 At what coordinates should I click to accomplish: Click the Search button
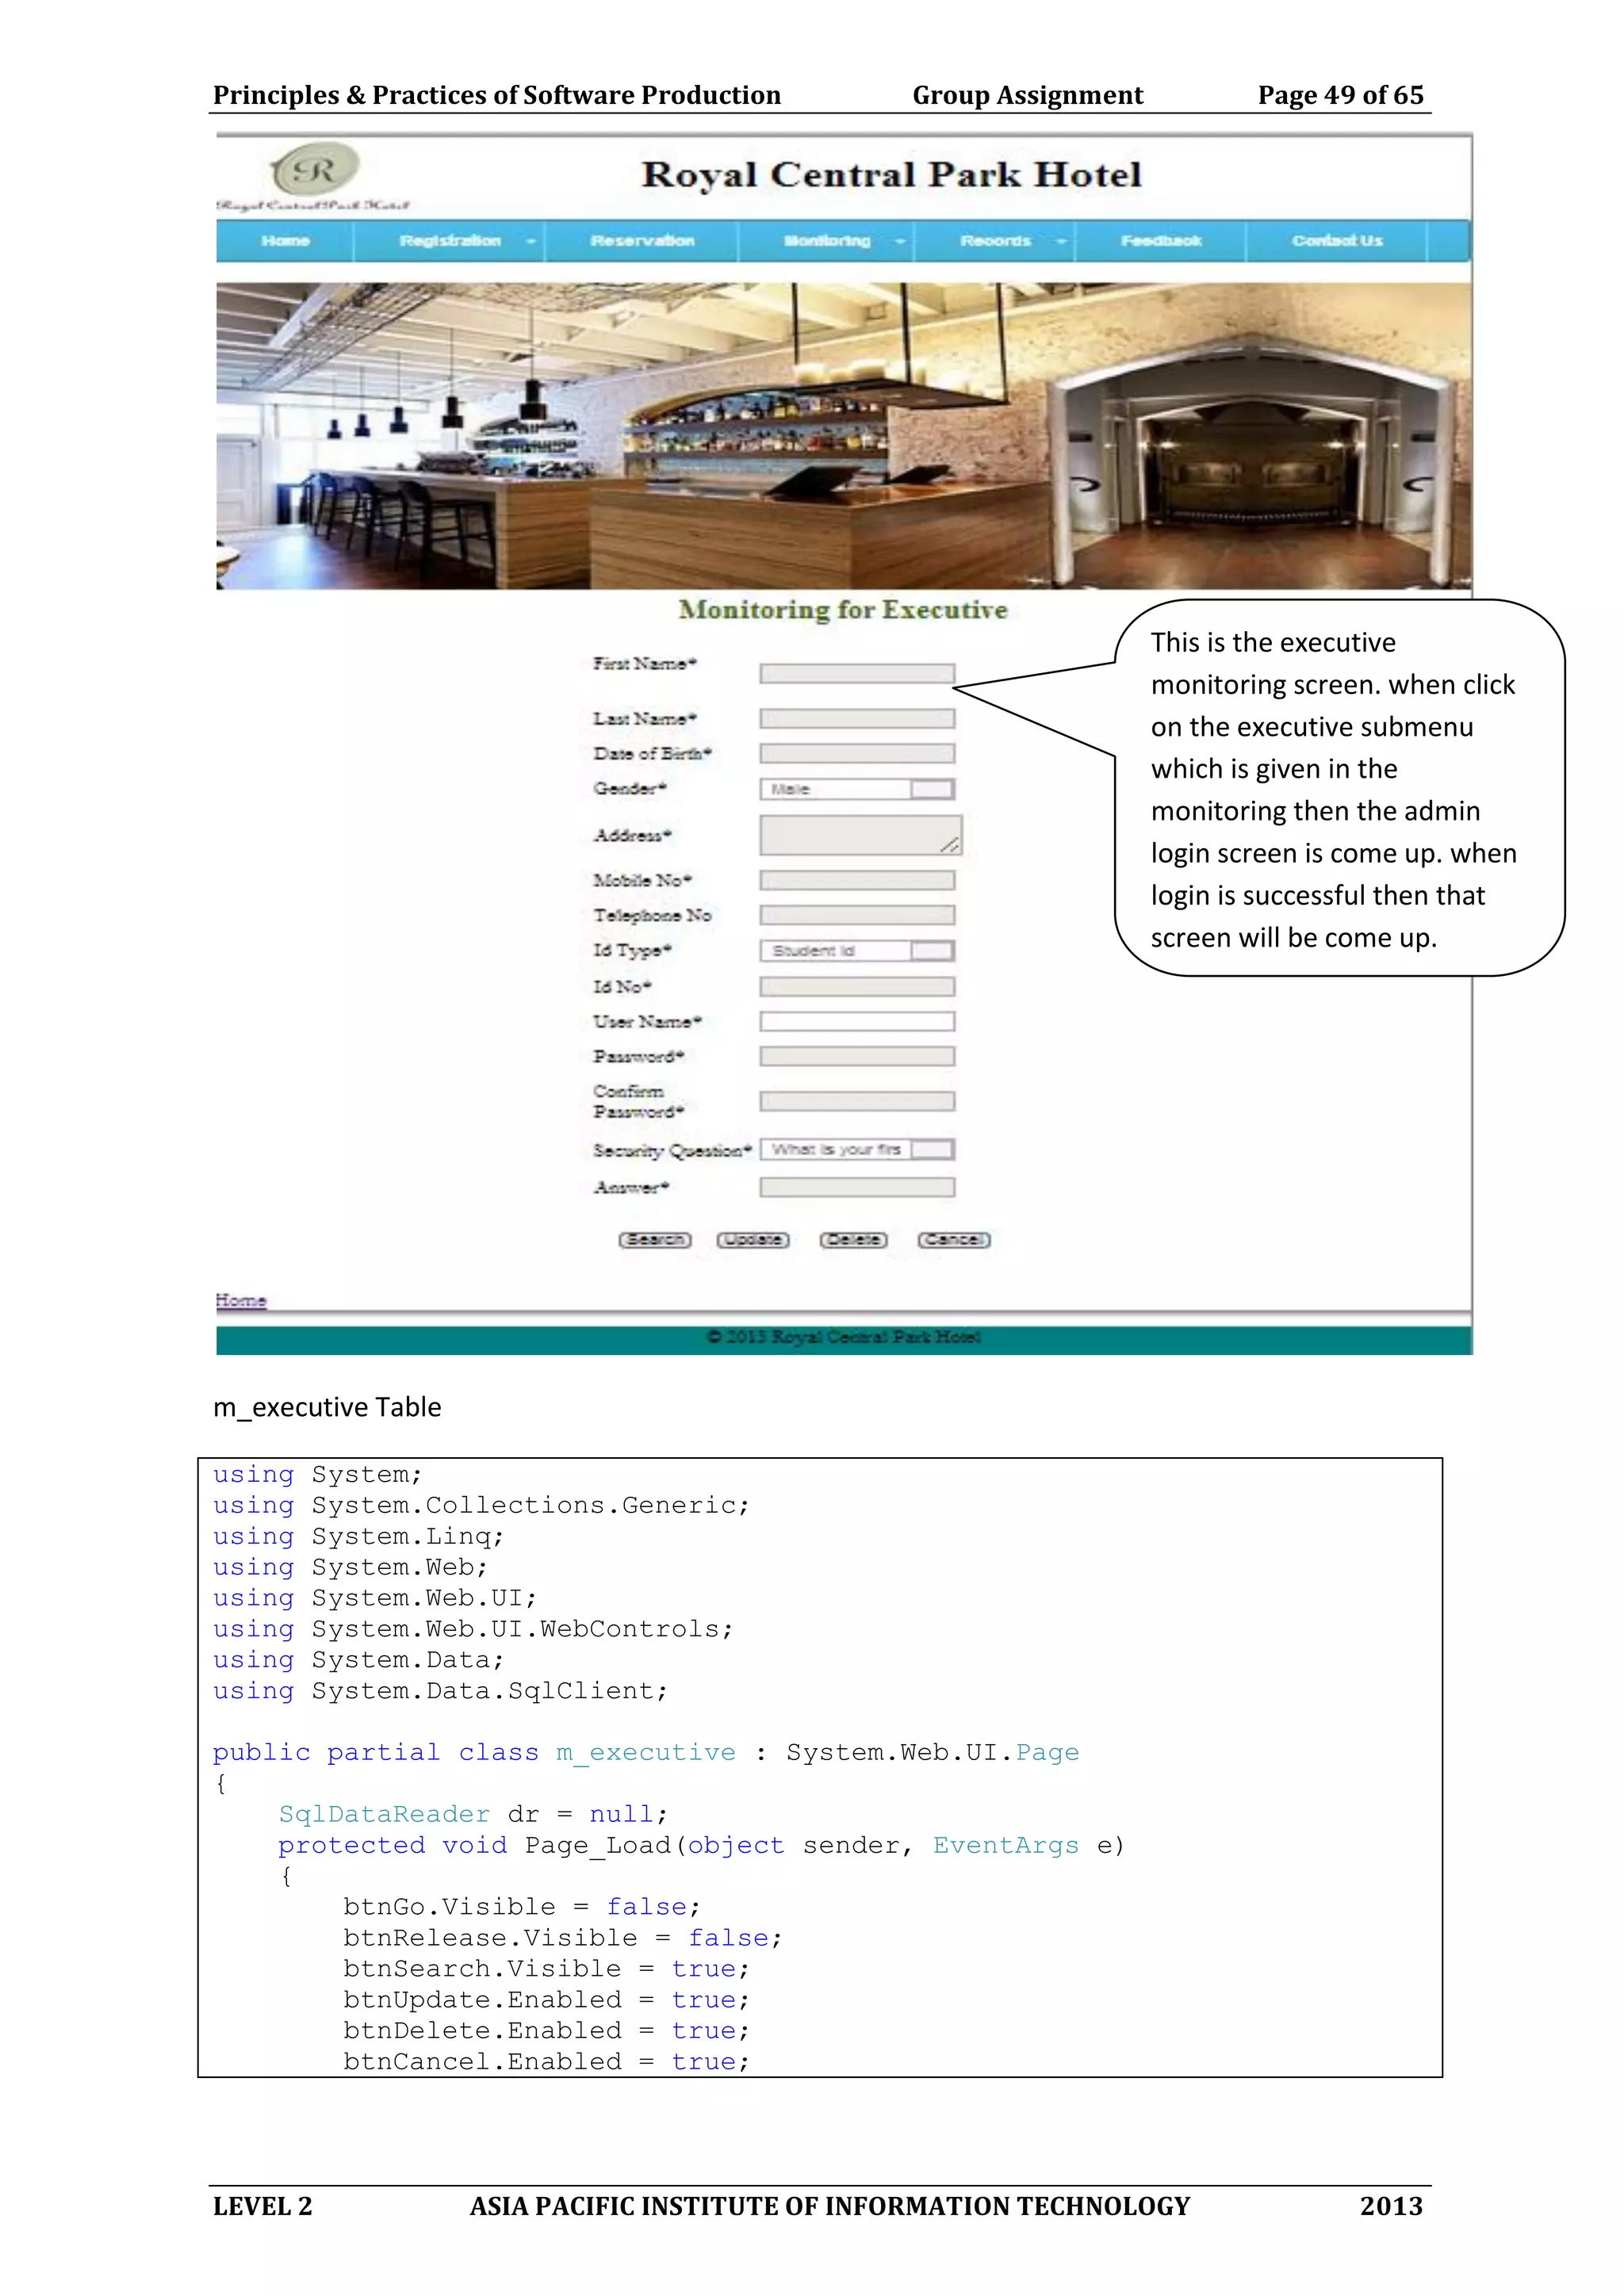pyautogui.click(x=655, y=1240)
